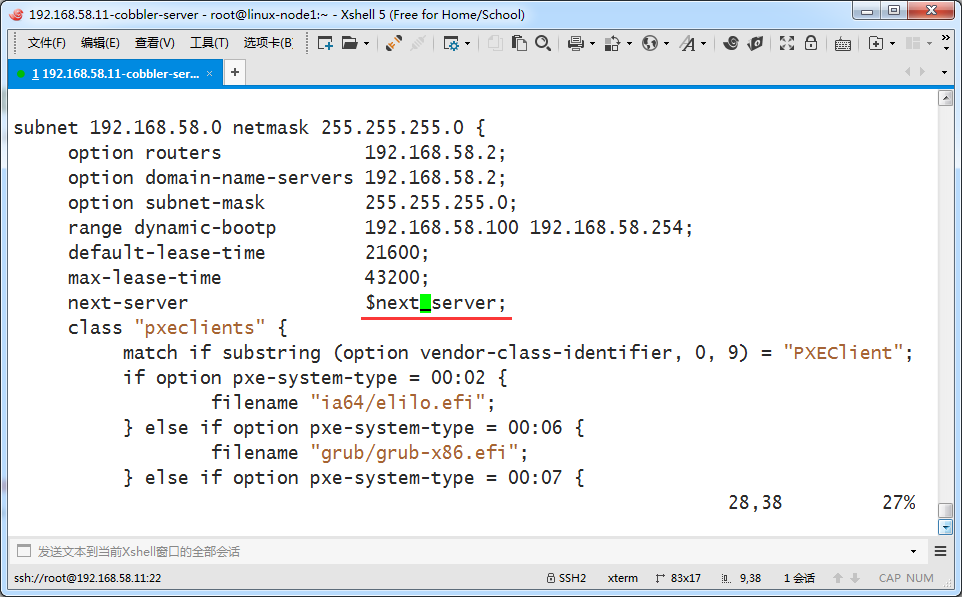Add a new tab with the plus button
Image resolution: width=962 pixels, height=597 pixels.
point(234,72)
